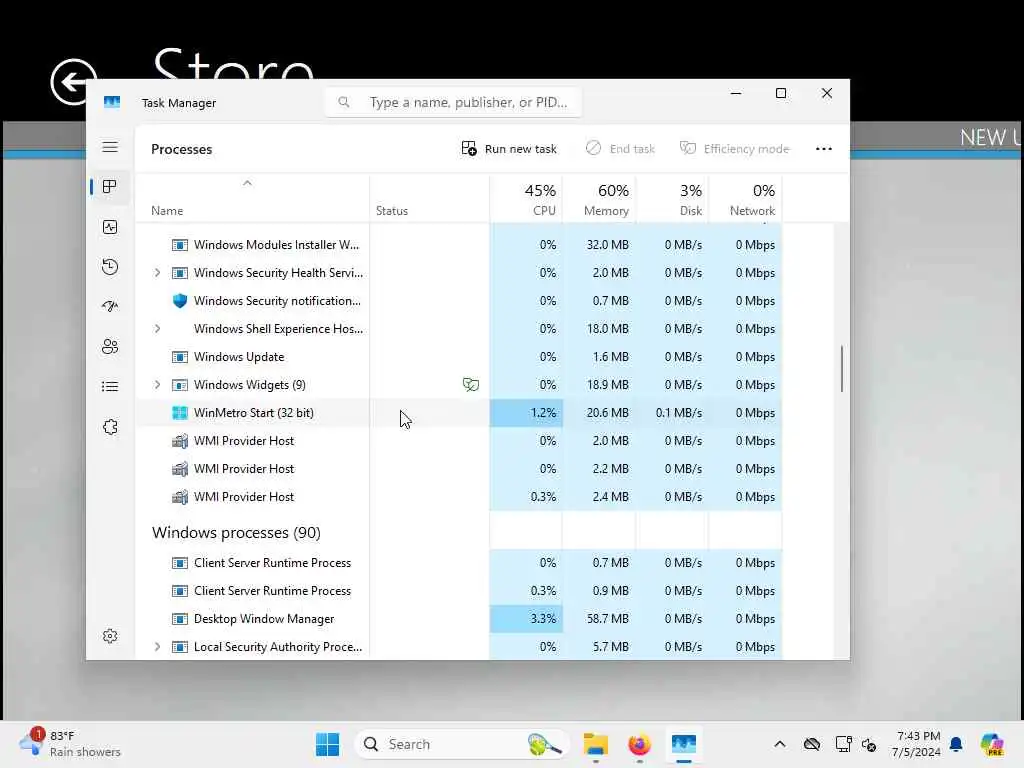Select the WinMetro Start (32 bit) process icon
Screen dimensions: 1024x768
[x=180, y=413]
